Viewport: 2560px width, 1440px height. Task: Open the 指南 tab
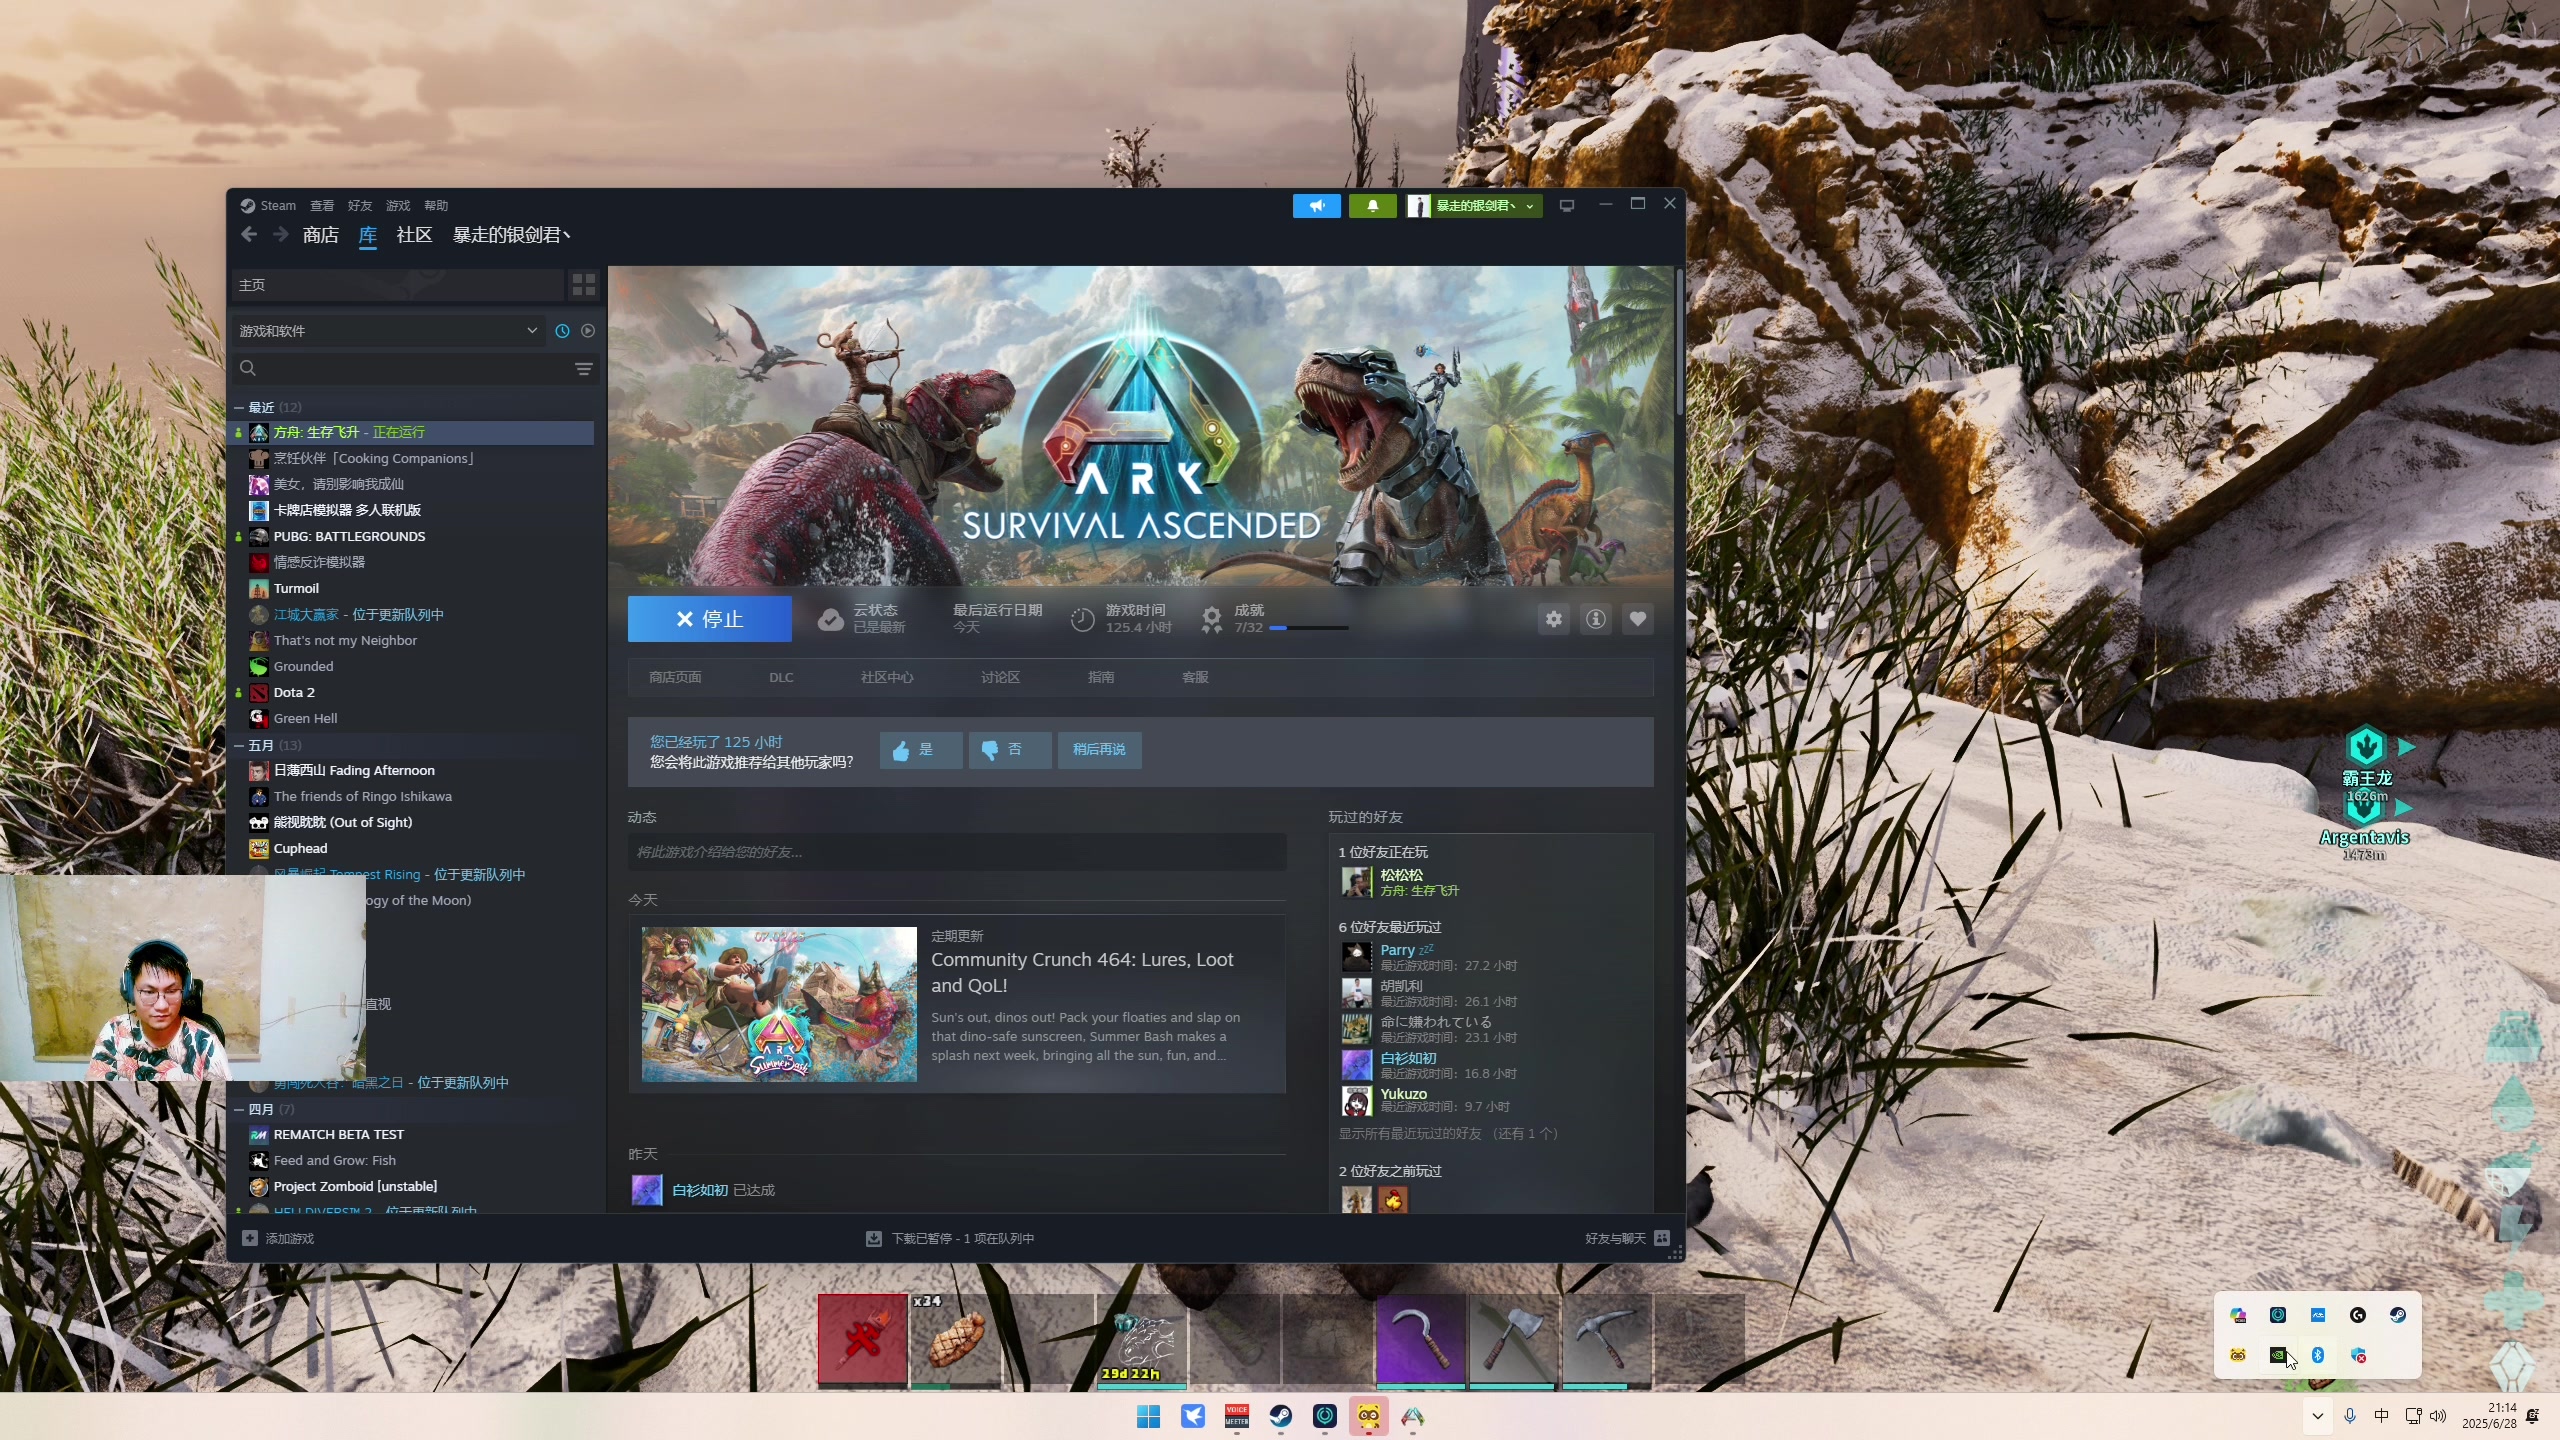click(1101, 678)
